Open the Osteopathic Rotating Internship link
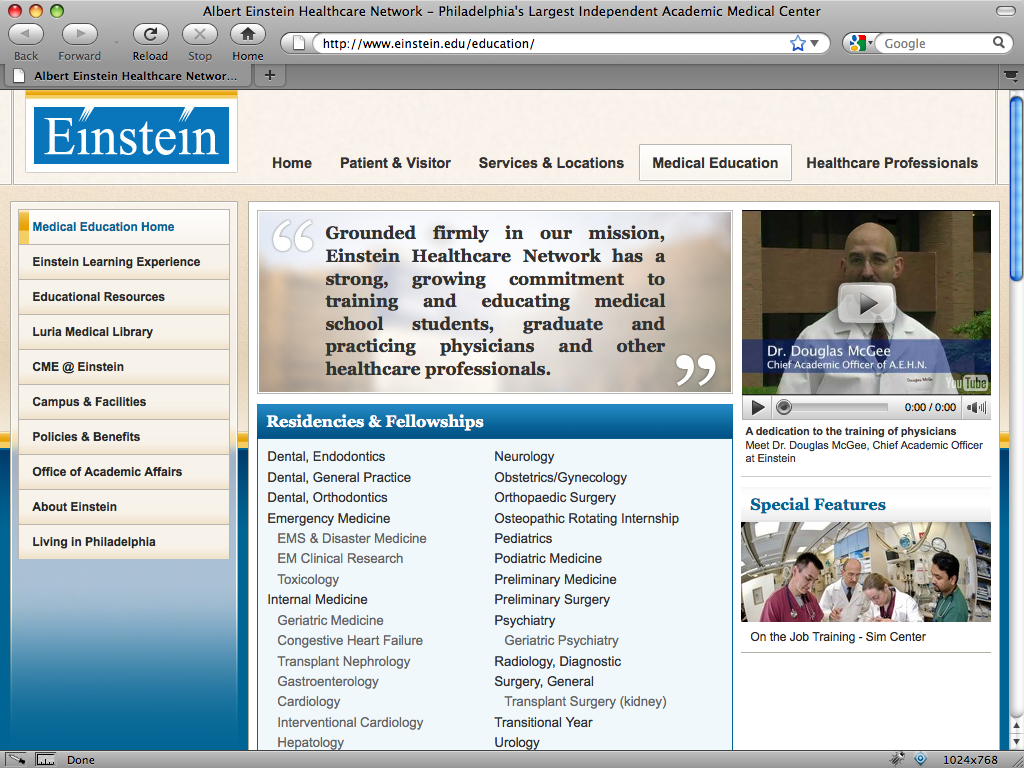The height and width of the screenshot is (768, 1024). (586, 519)
